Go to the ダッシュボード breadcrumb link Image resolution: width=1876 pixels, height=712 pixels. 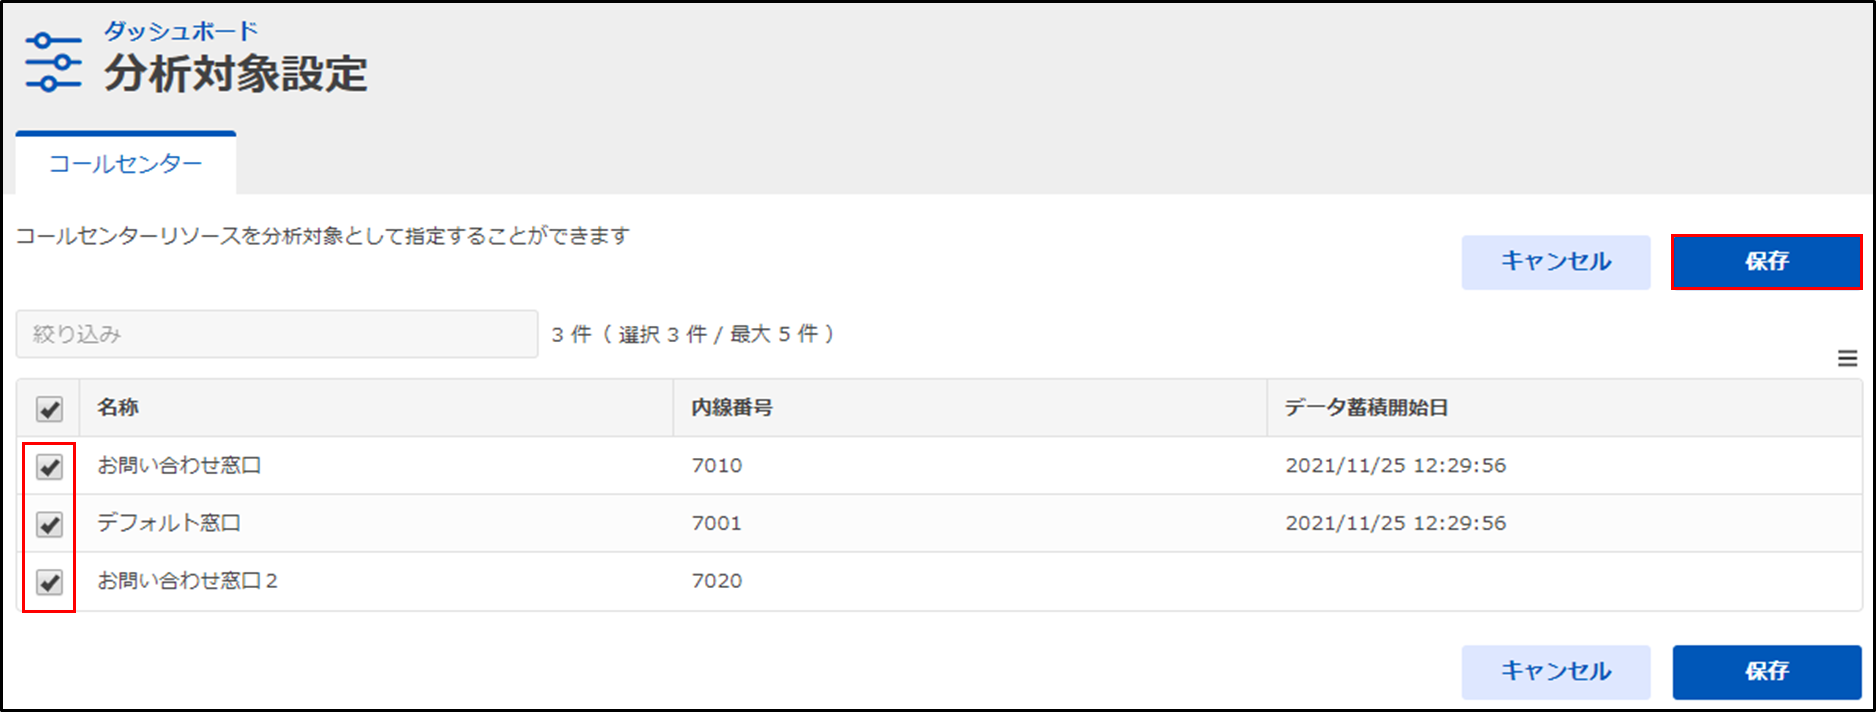pyautogui.click(x=181, y=31)
